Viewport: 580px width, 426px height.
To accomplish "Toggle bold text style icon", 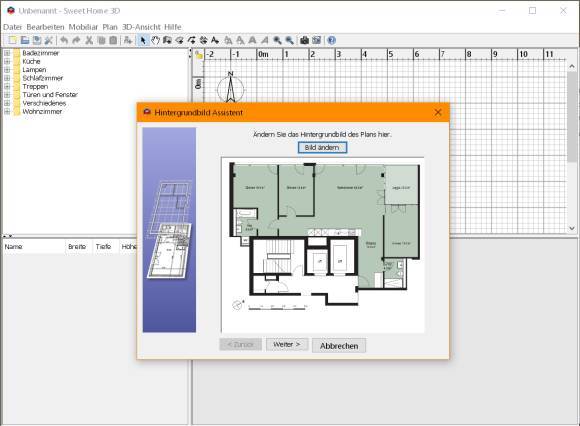I will coord(253,40).
